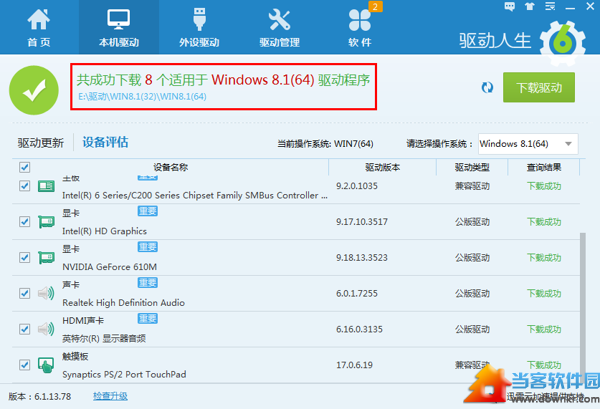
Task: Select version text 6.0.1.7255
Action: pyautogui.click(x=357, y=293)
